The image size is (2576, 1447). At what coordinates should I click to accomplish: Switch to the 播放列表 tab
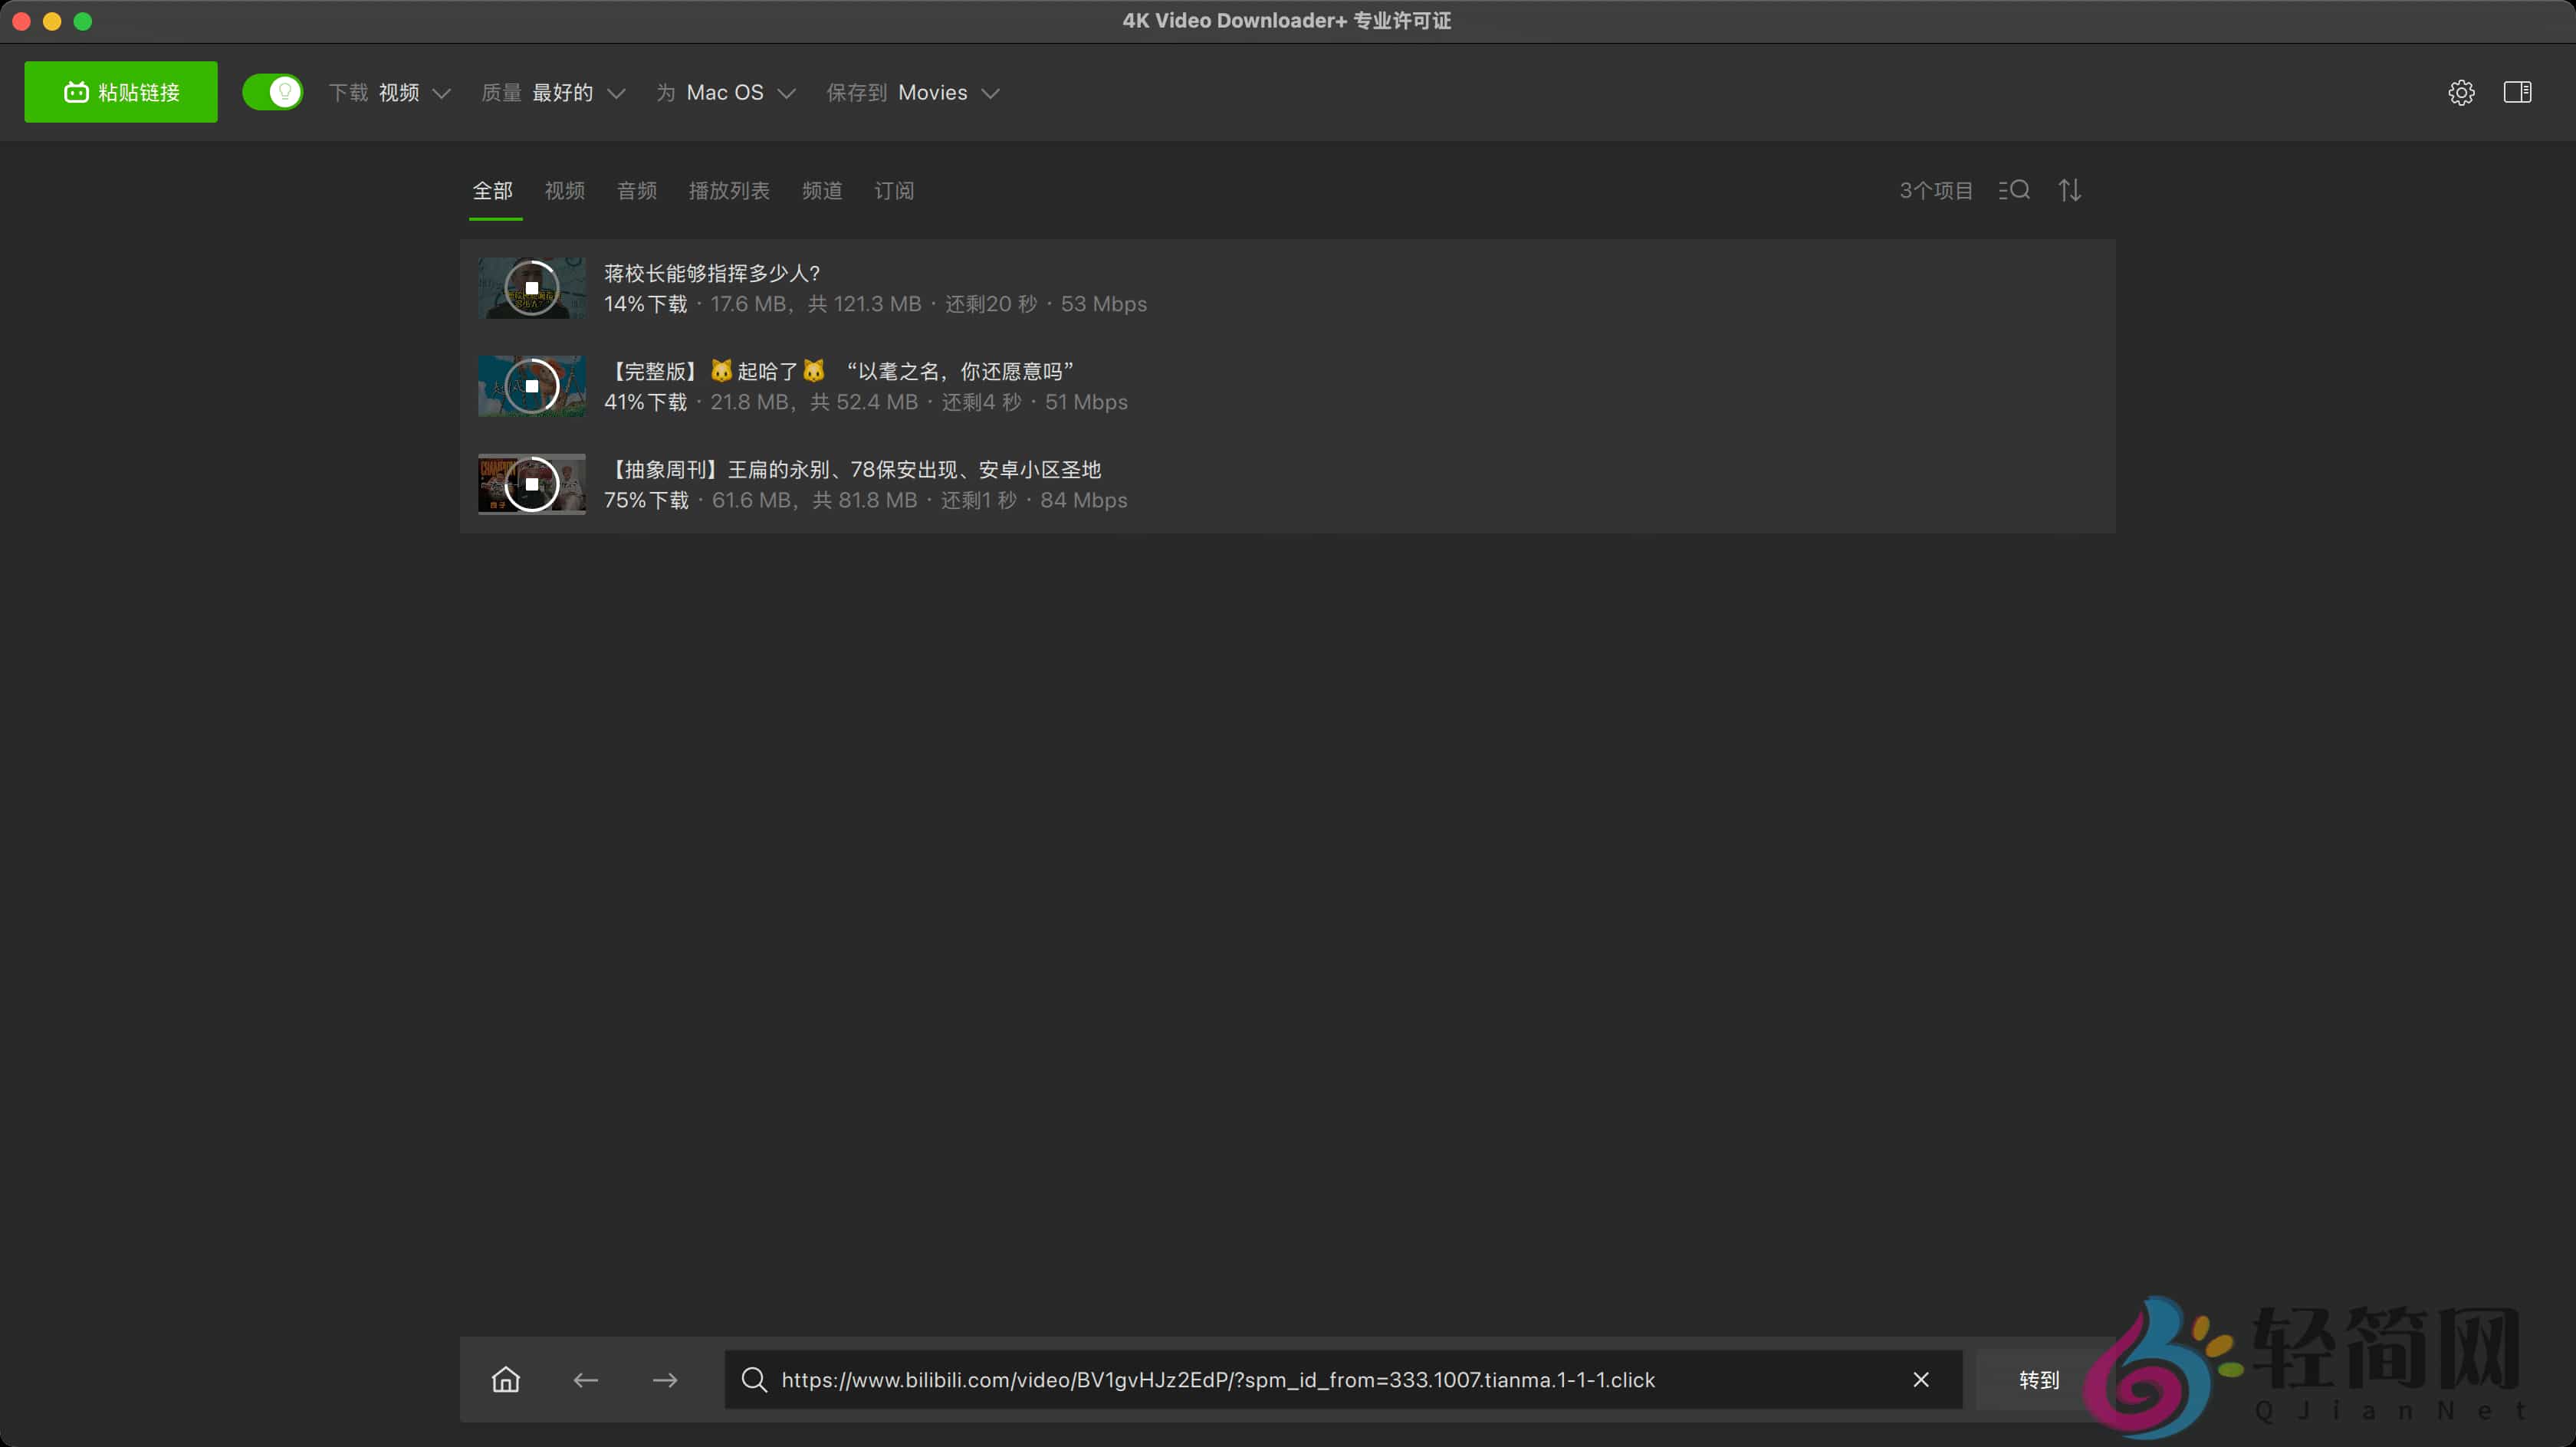tap(729, 191)
